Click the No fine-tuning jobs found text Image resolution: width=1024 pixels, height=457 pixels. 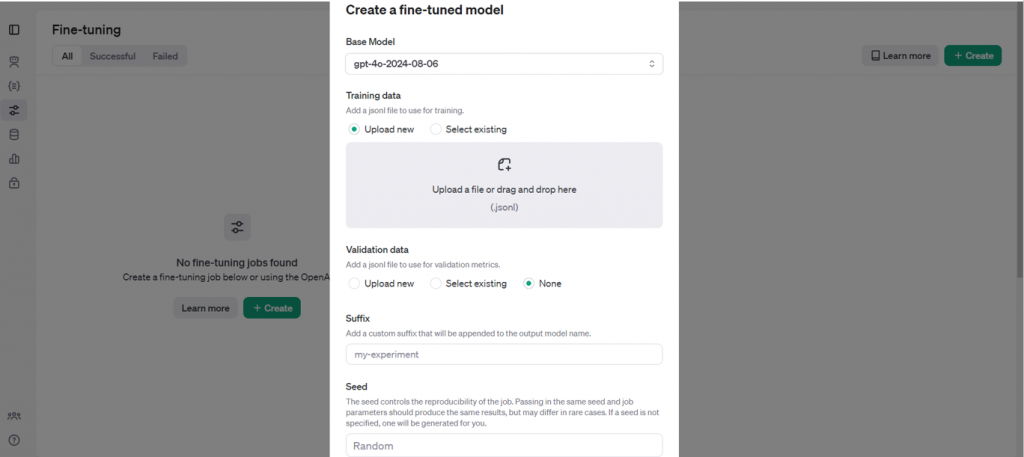pos(237,262)
